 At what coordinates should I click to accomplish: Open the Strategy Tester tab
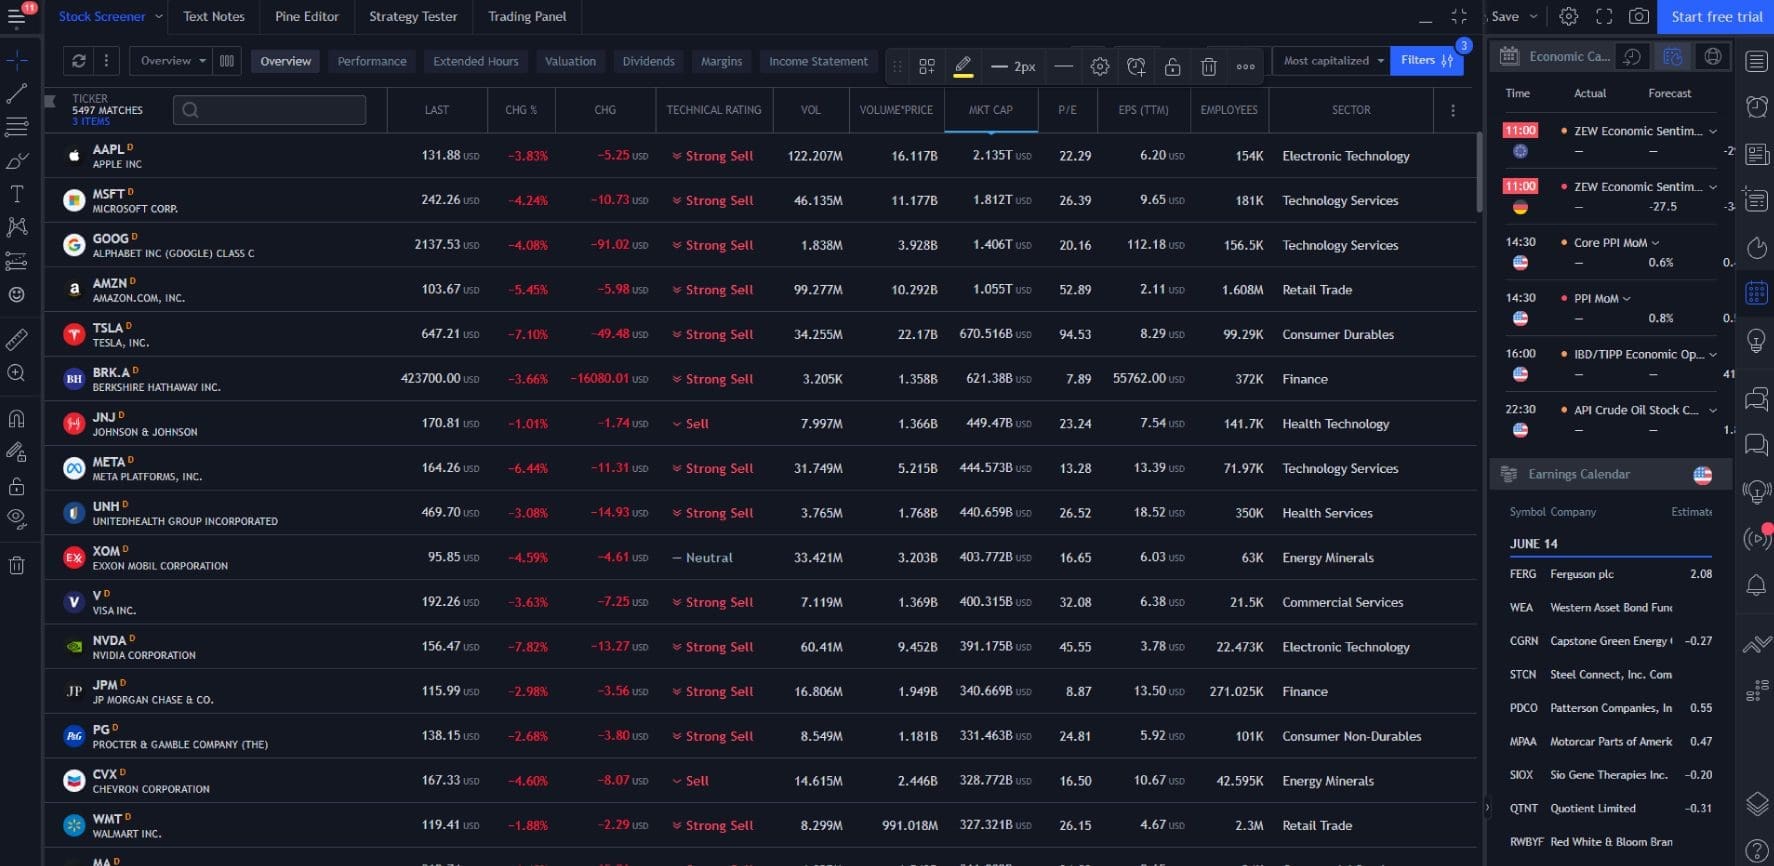(x=413, y=17)
